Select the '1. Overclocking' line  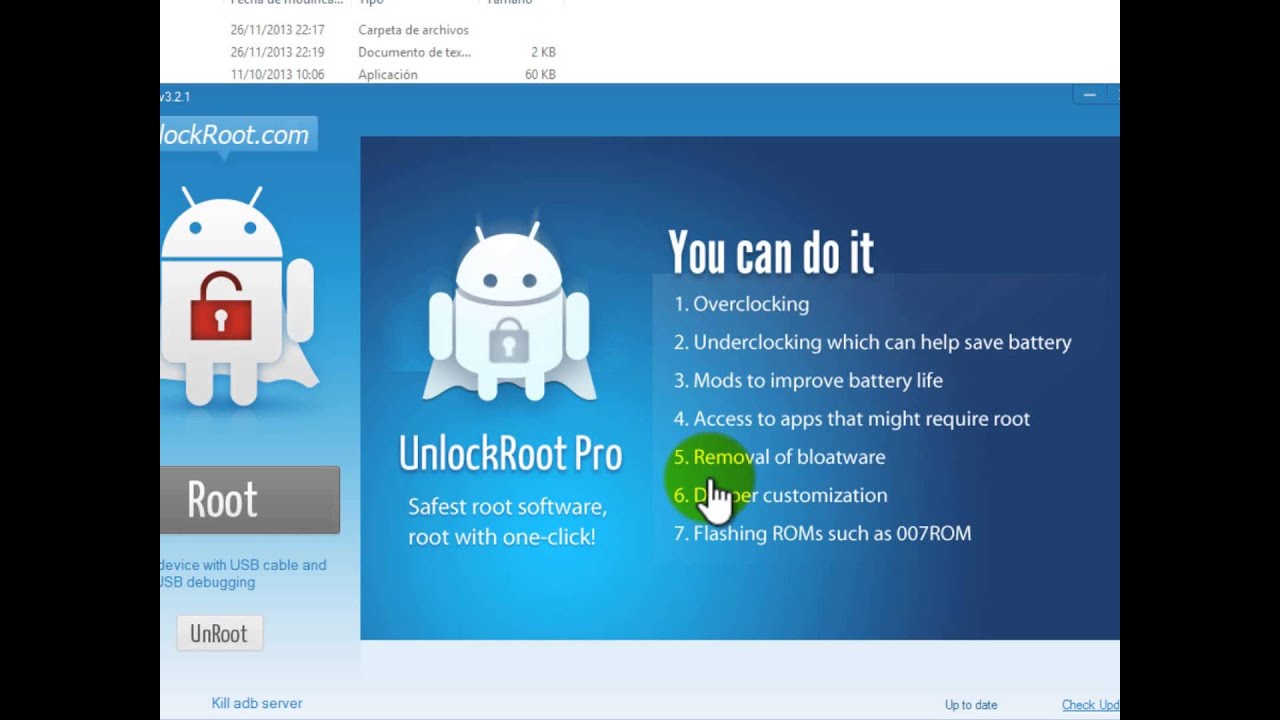click(x=741, y=304)
